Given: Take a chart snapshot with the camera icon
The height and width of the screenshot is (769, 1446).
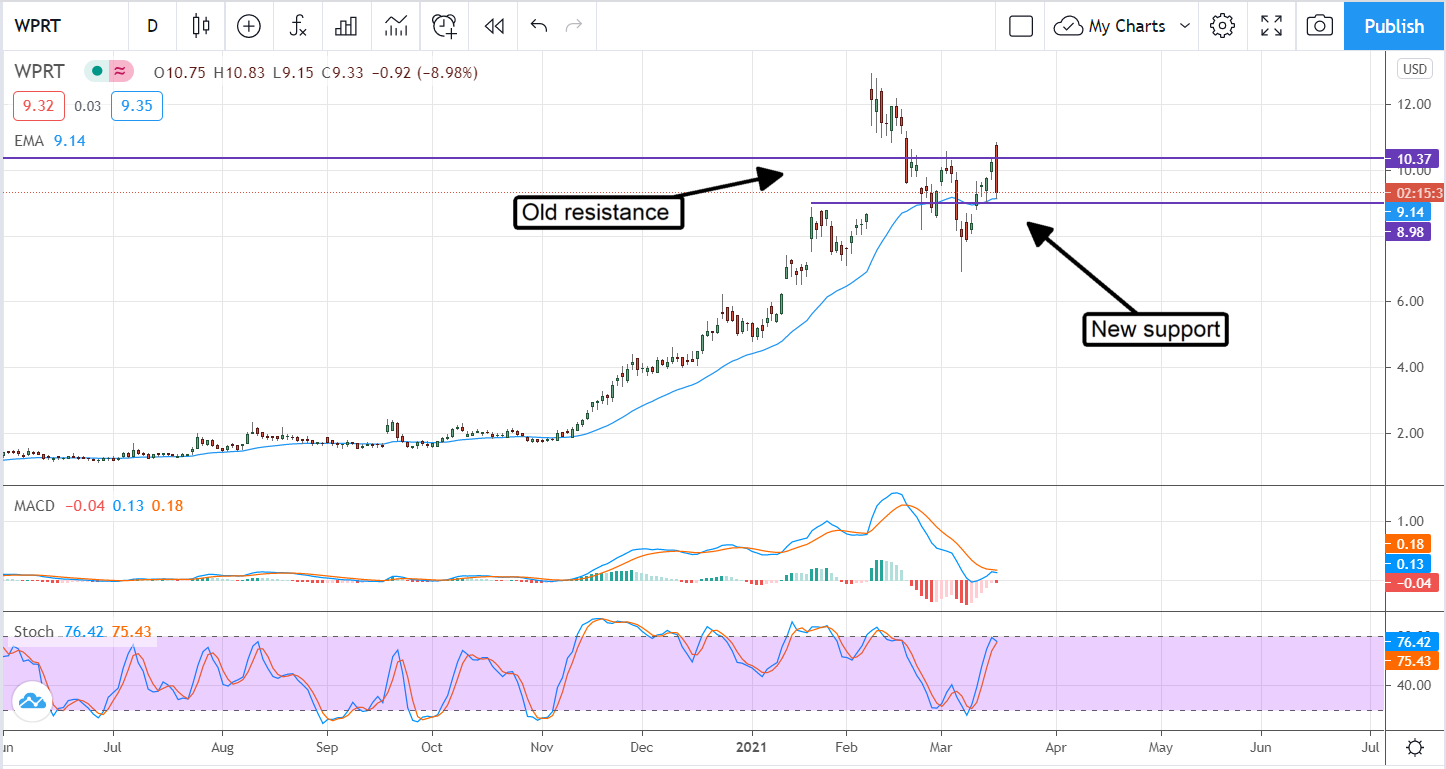Looking at the screenshot, I should click(1320, 26).
